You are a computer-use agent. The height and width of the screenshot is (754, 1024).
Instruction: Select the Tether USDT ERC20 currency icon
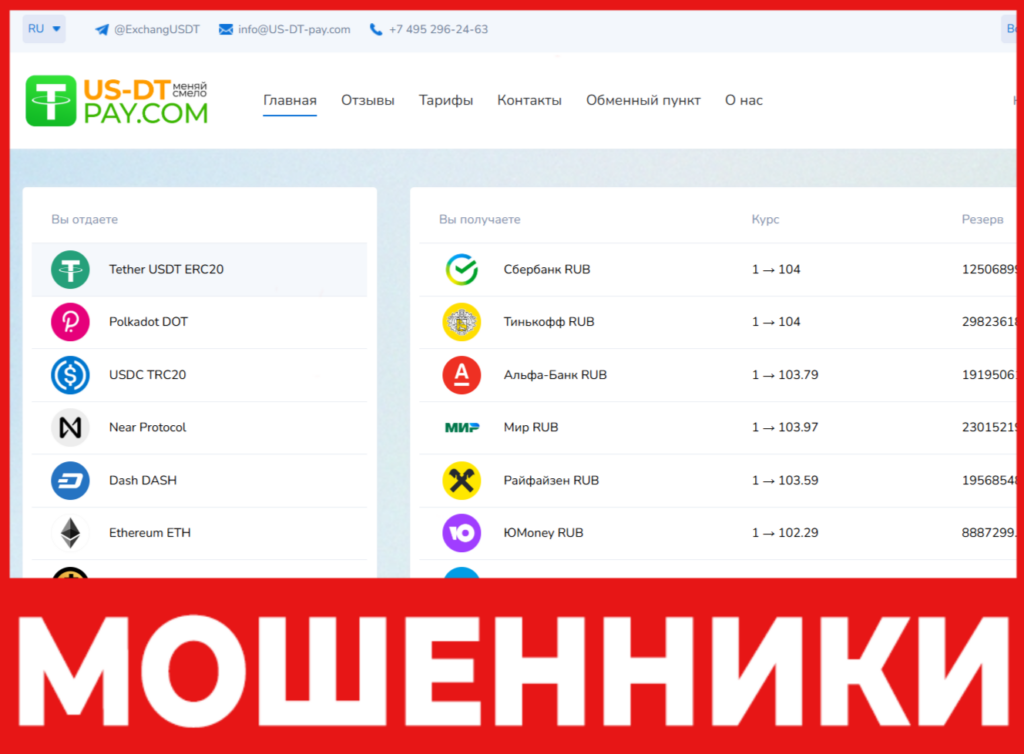[69, 269]
